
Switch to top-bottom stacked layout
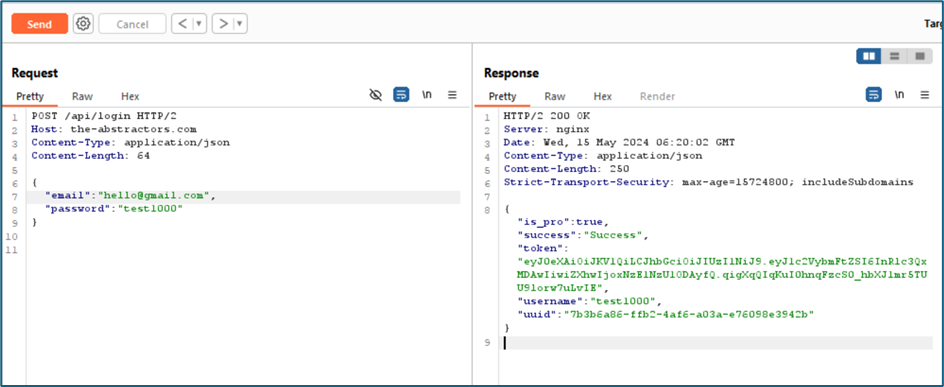click(894, 56)
